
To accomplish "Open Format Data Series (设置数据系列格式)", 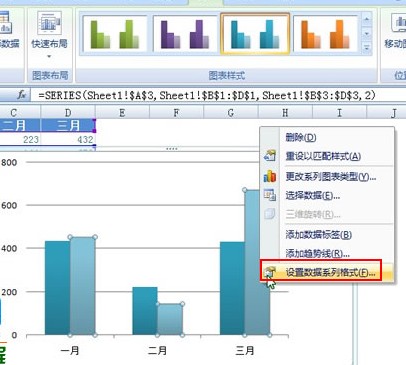I will point(331,273).
